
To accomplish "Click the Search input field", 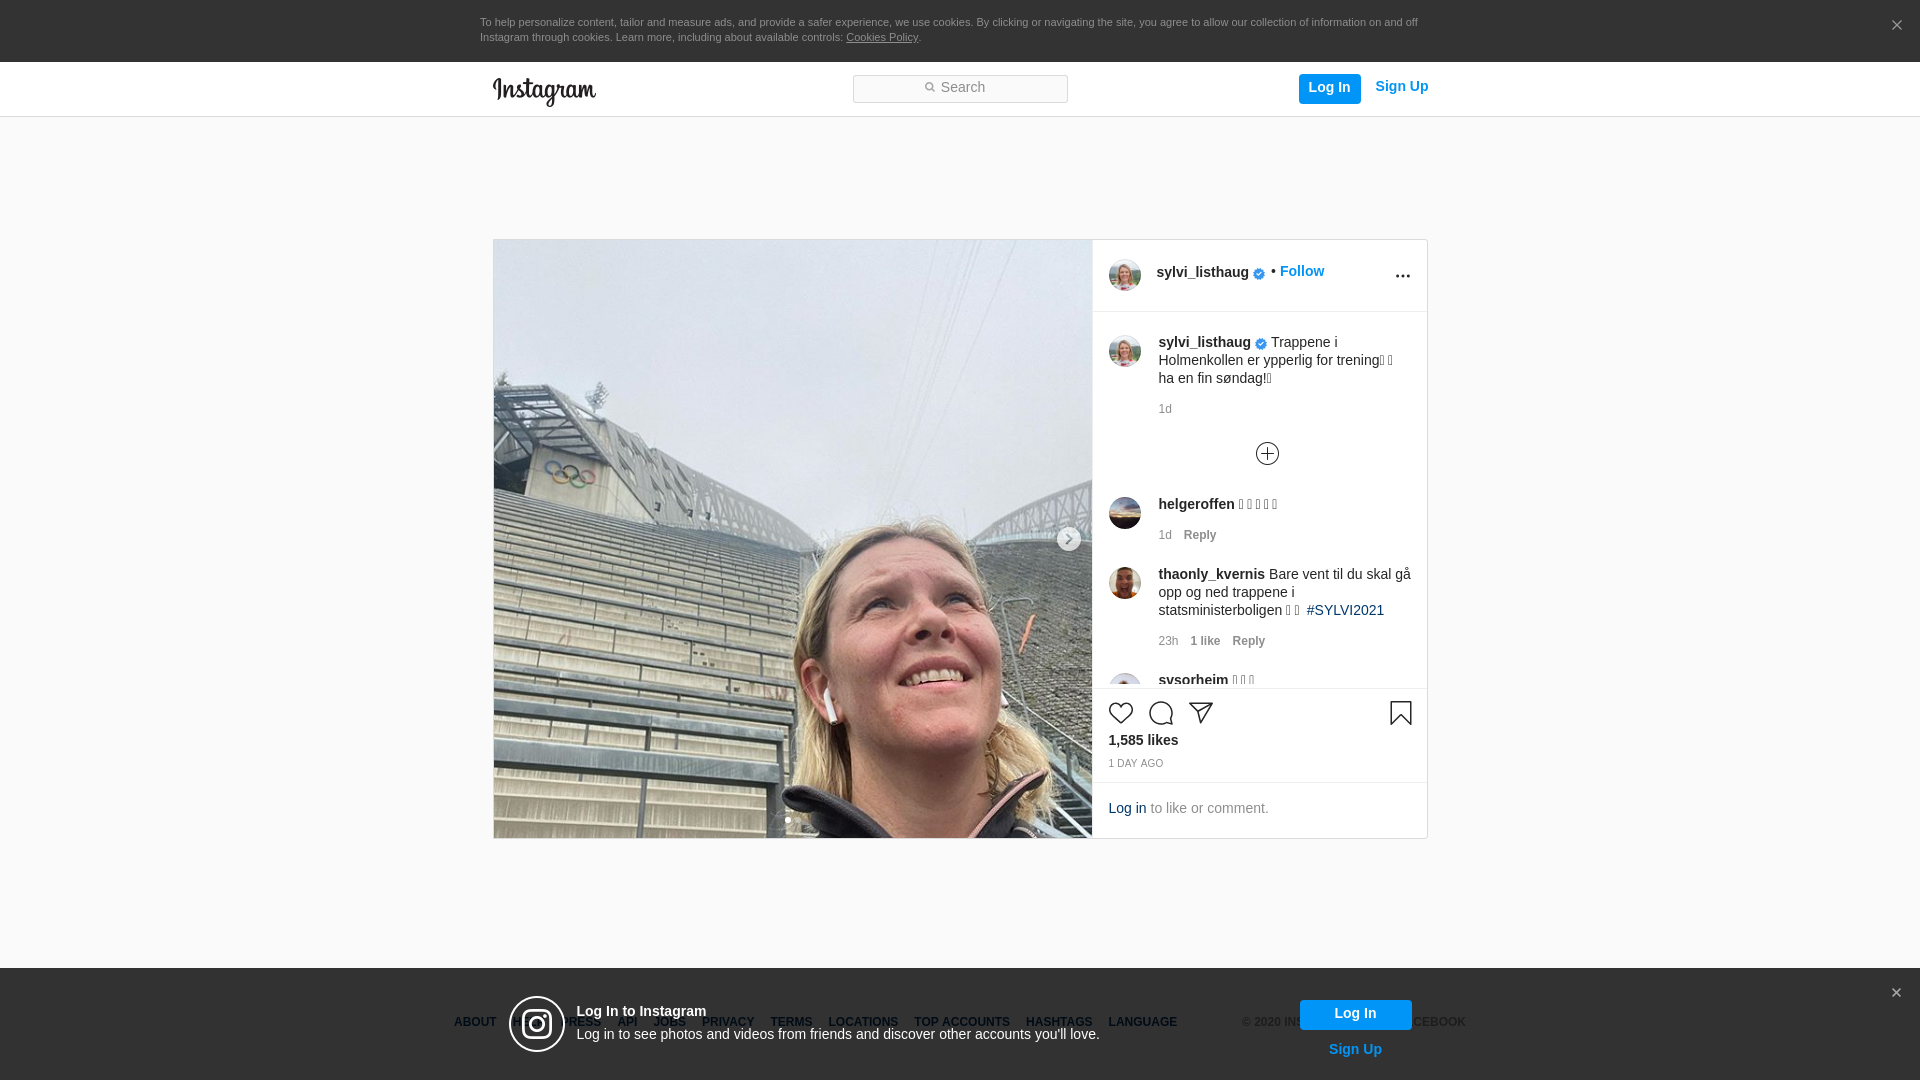I will (x=960, y=89).
